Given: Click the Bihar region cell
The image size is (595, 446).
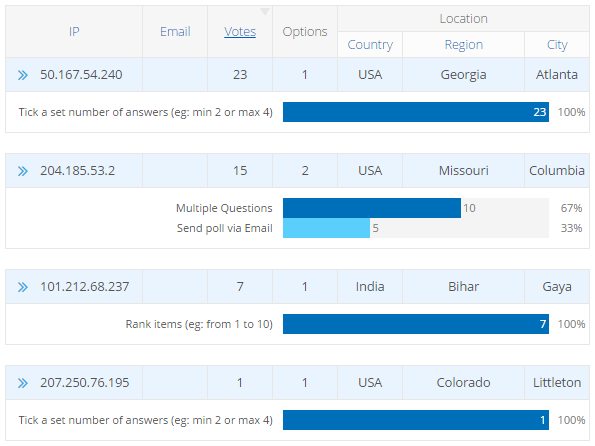Looking at the screenshot, I should coord(463,287).
